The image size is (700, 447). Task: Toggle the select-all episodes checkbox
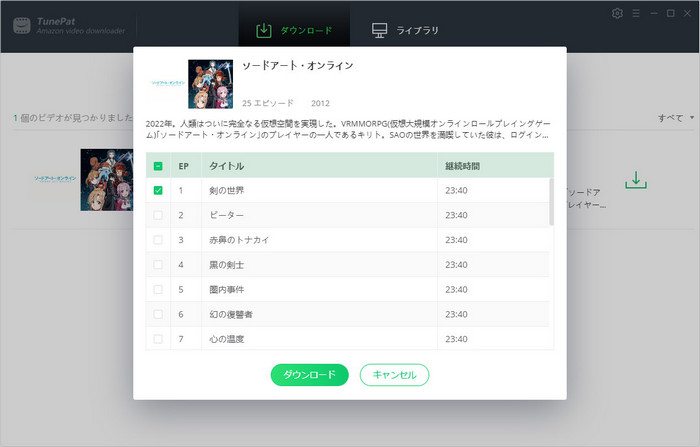(x=158, y=166)
